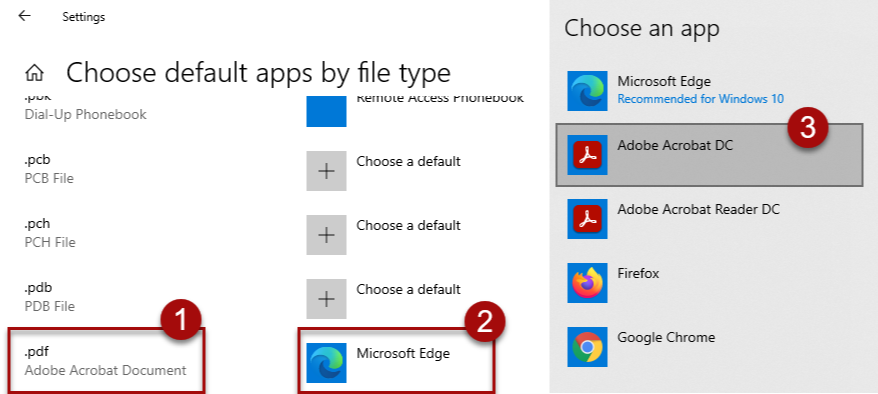
Task: Click 'Choose default apps by file type' title
Action: pyautogui.click(x=258, y=73)
